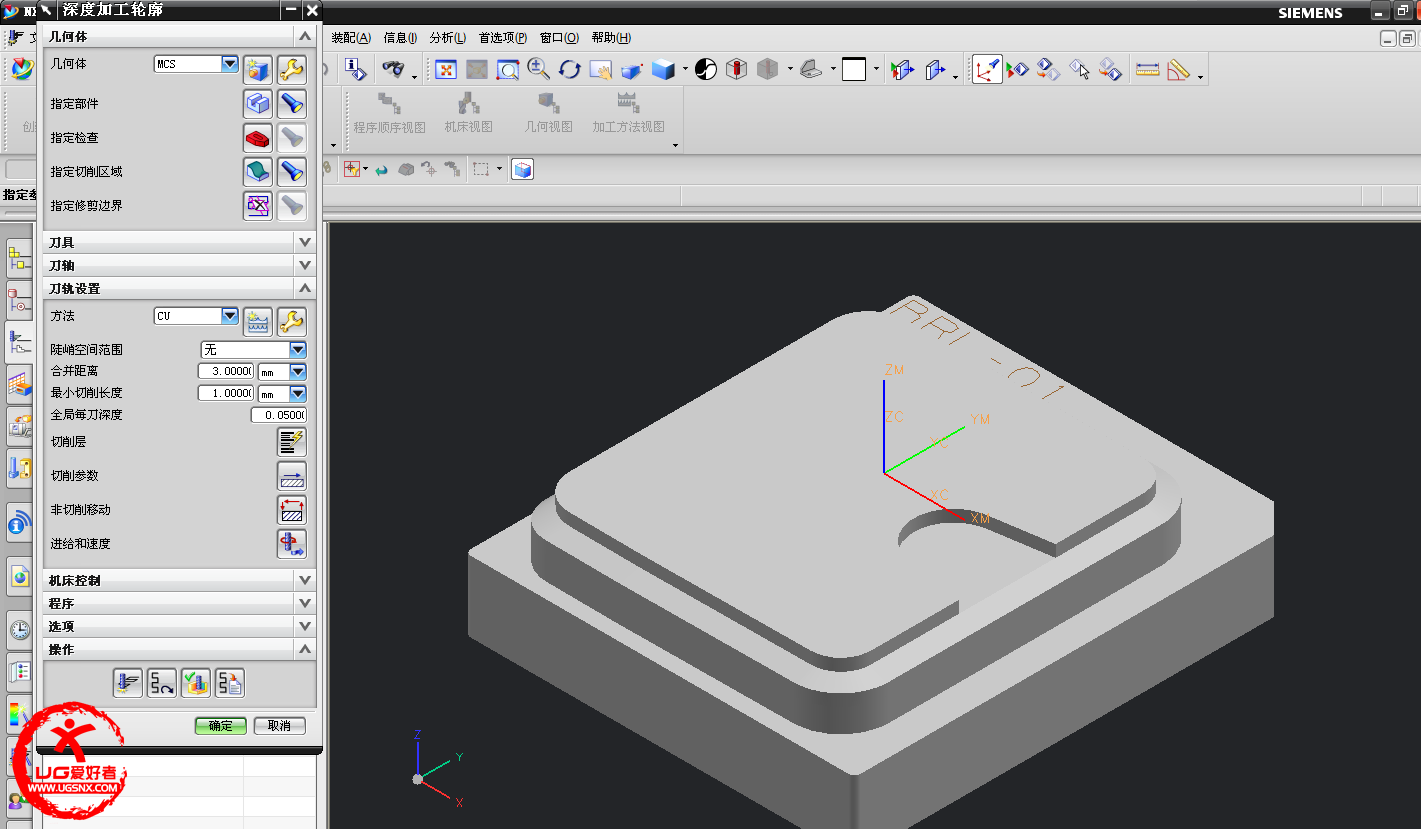
Task: Expand the 刀轴 section
Action: (305, 265)
